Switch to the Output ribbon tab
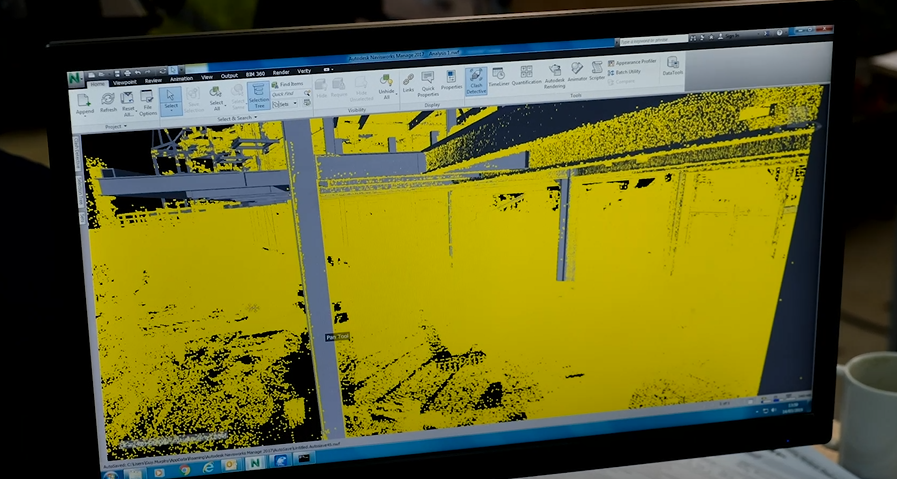897x479 pixels. 229,76
